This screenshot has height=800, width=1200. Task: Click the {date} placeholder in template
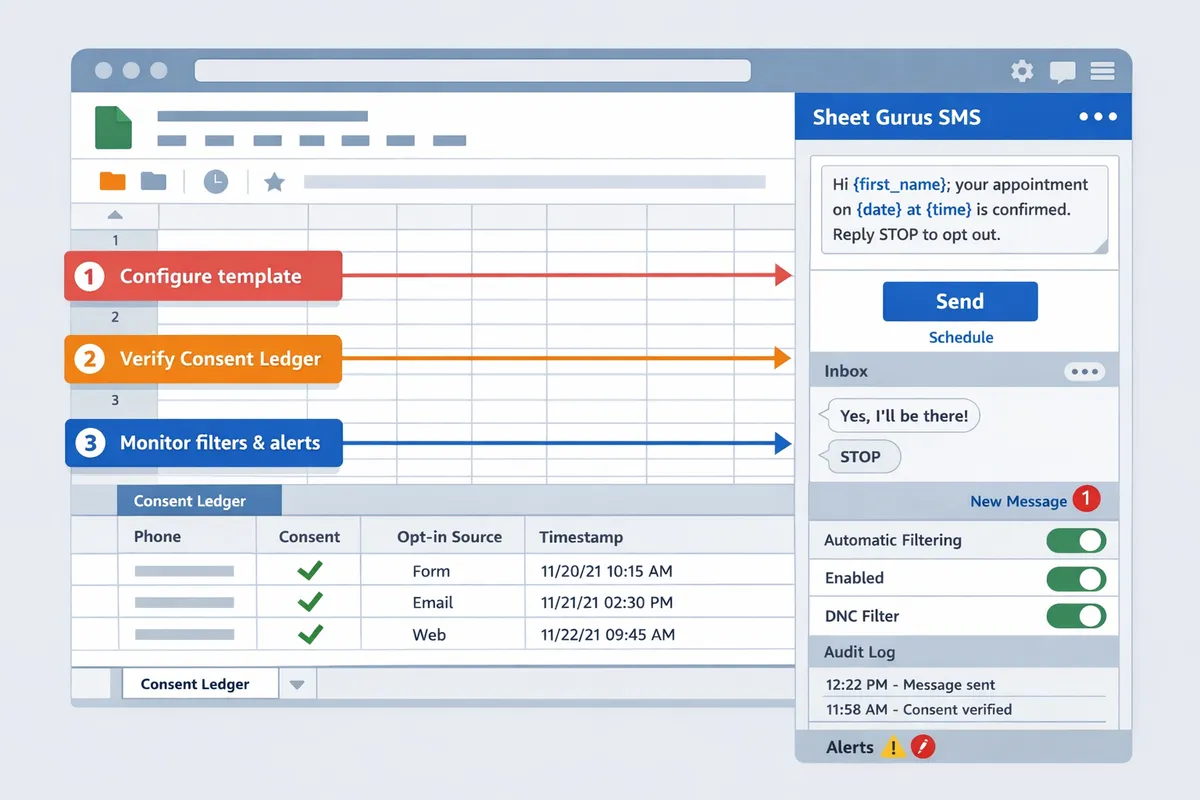coord(880,210)
